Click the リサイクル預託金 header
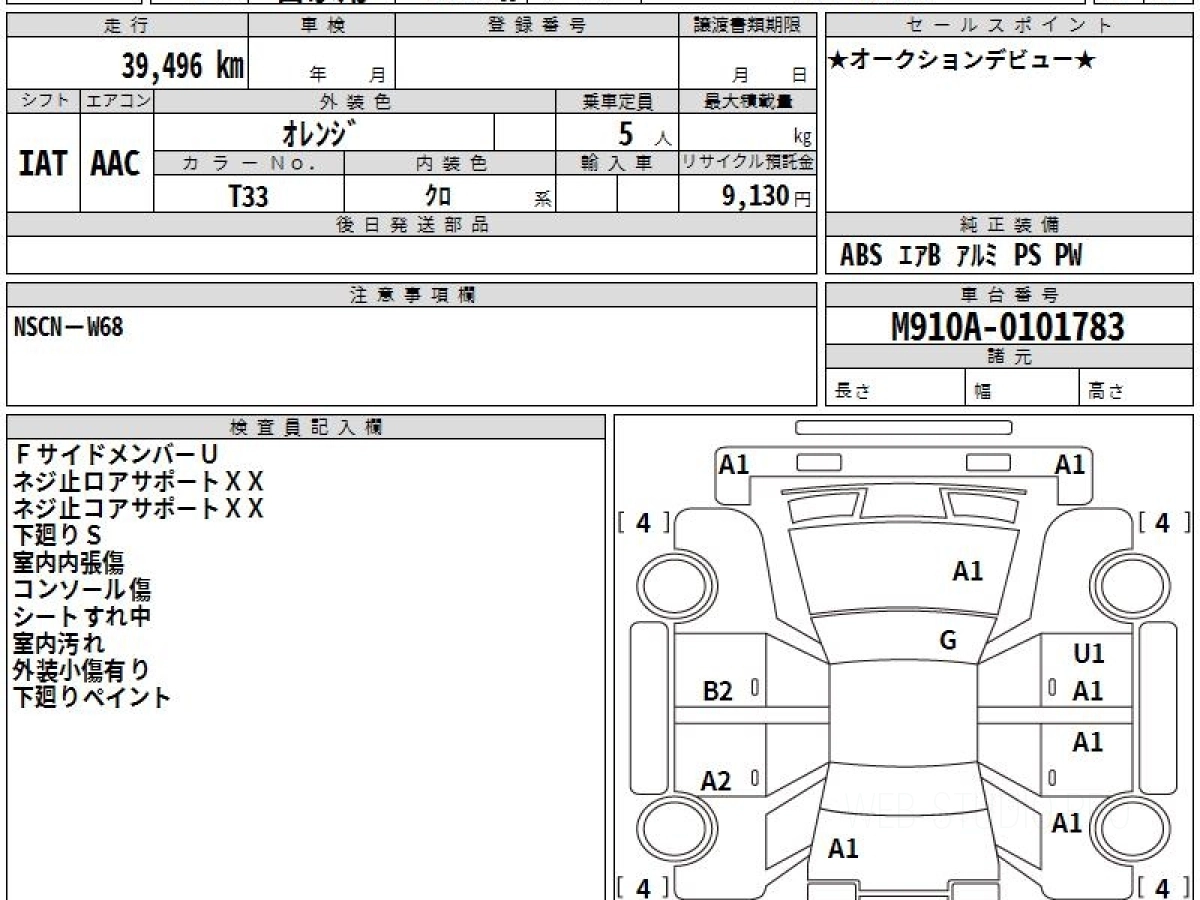The image size is (1200, 900). point(748,163)
